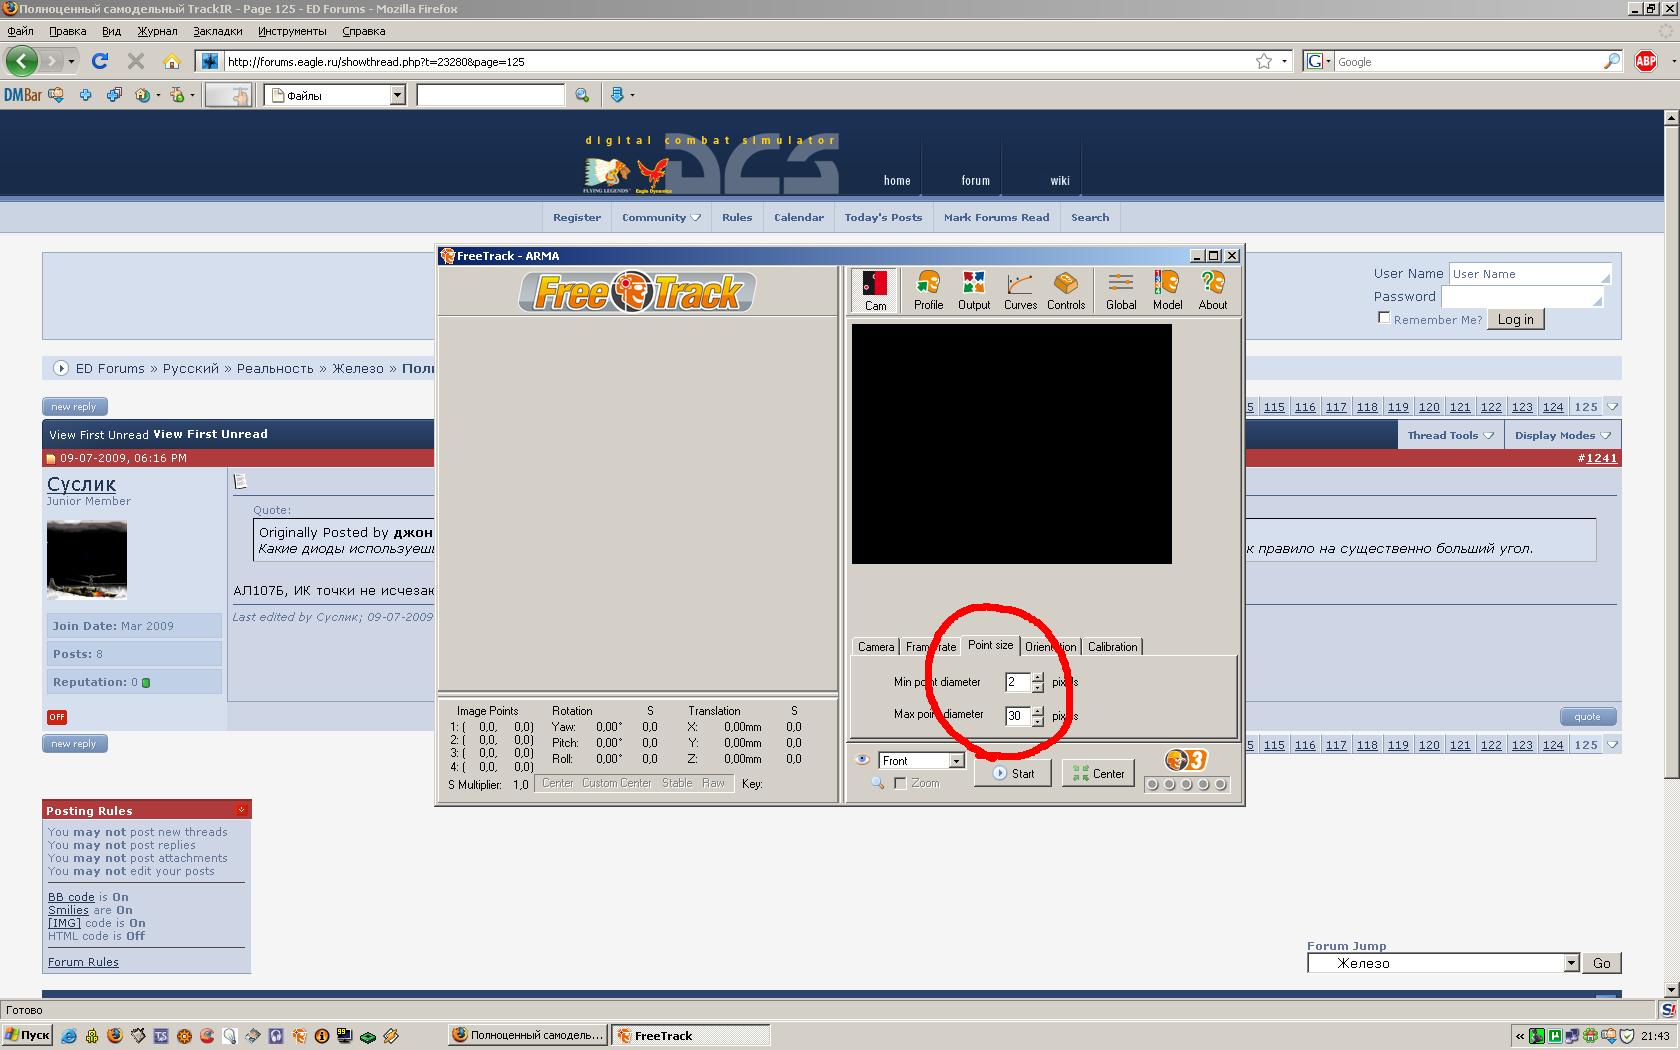Viewport: 1680px width, 1050px height.
Task: Click the Password input field
Action: (1521, 297)
